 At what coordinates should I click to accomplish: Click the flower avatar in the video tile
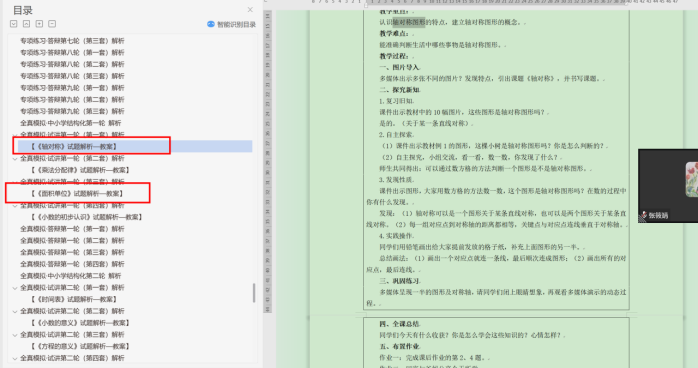[692, 179]
